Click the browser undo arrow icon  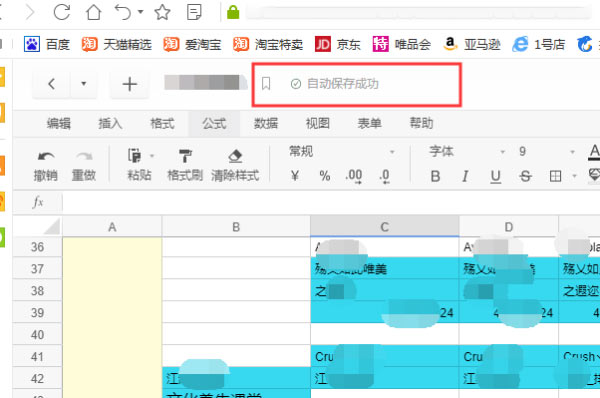(122, 12)
